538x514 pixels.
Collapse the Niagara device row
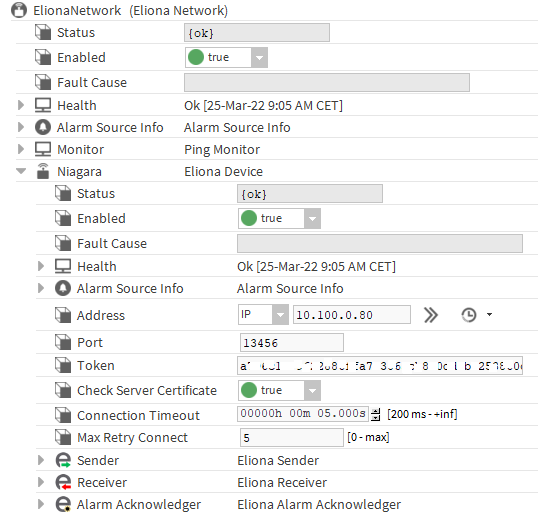(x=21, y=171)
